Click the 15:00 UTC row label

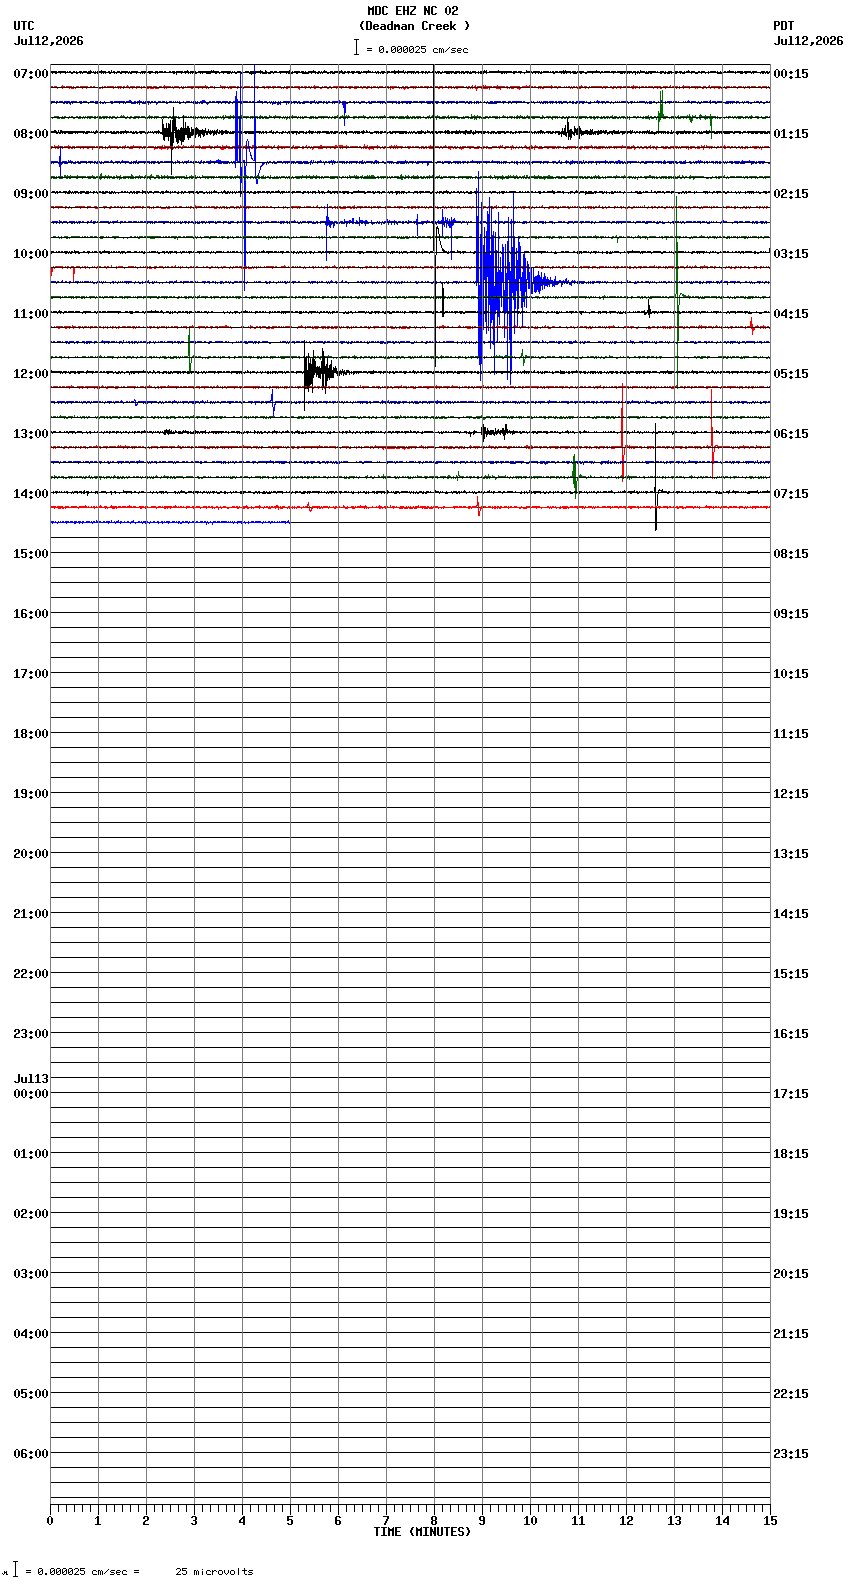pos(31,554)
